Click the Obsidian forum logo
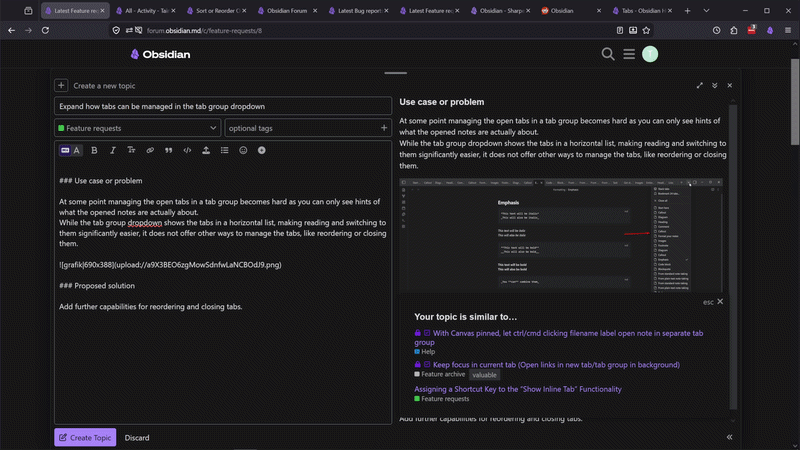This screenshot has width=800, height=450. point(160,54)
